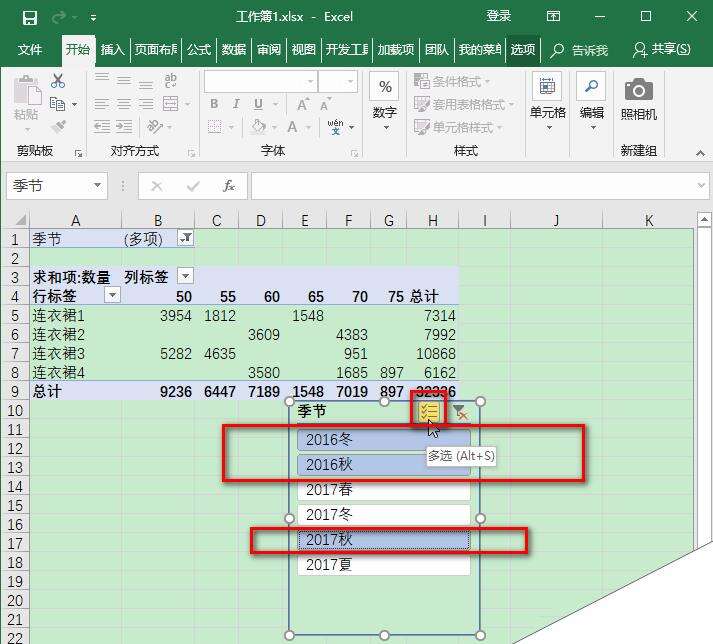Click Wrap Text icon
This screenshot has height=644, width=713.
point(171,80)
